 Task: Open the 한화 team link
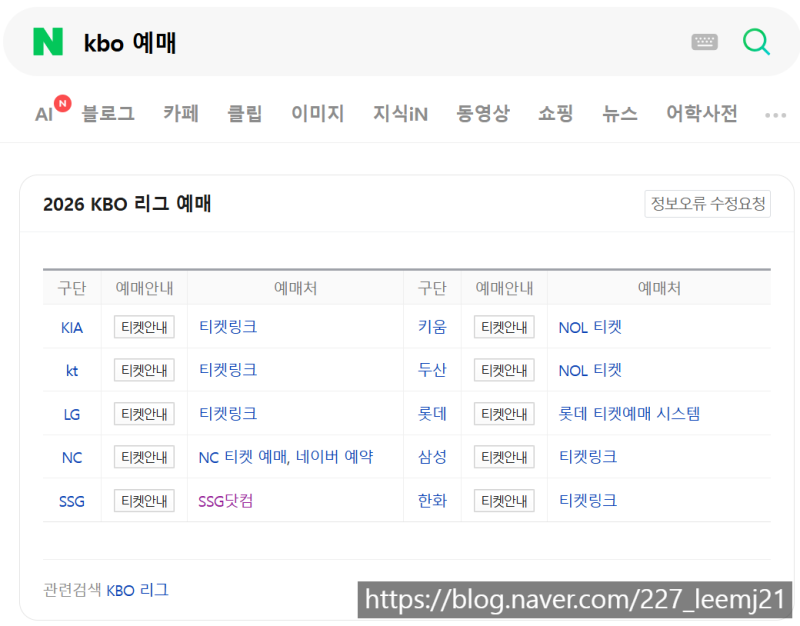(x=432, y=500)
